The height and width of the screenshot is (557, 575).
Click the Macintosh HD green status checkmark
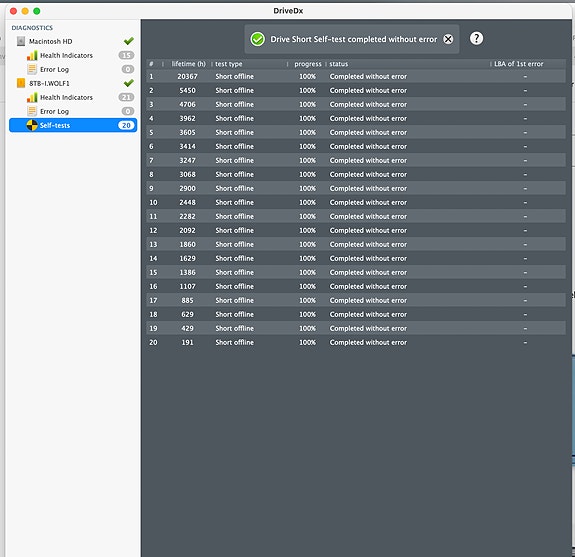click(x=128, y=41)
